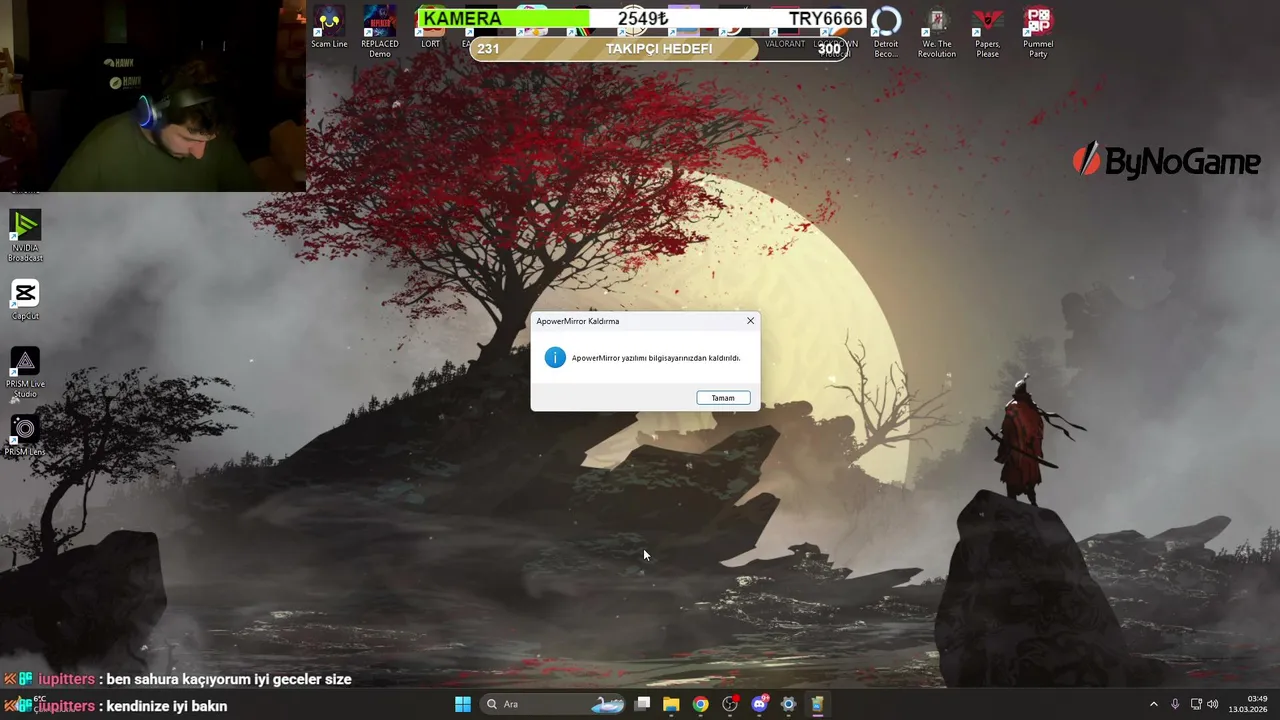Click the TAKIPÇI HEDEFI progress bar
Screen dimensions: 1280x720
coord(658,49)
